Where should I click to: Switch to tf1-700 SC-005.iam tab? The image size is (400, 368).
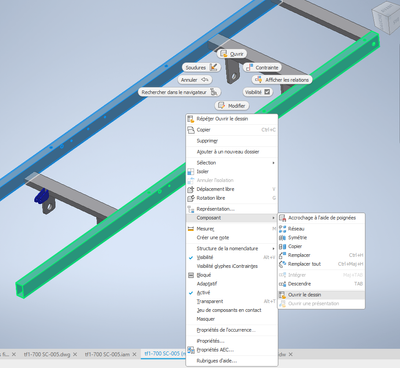(107, 354)
